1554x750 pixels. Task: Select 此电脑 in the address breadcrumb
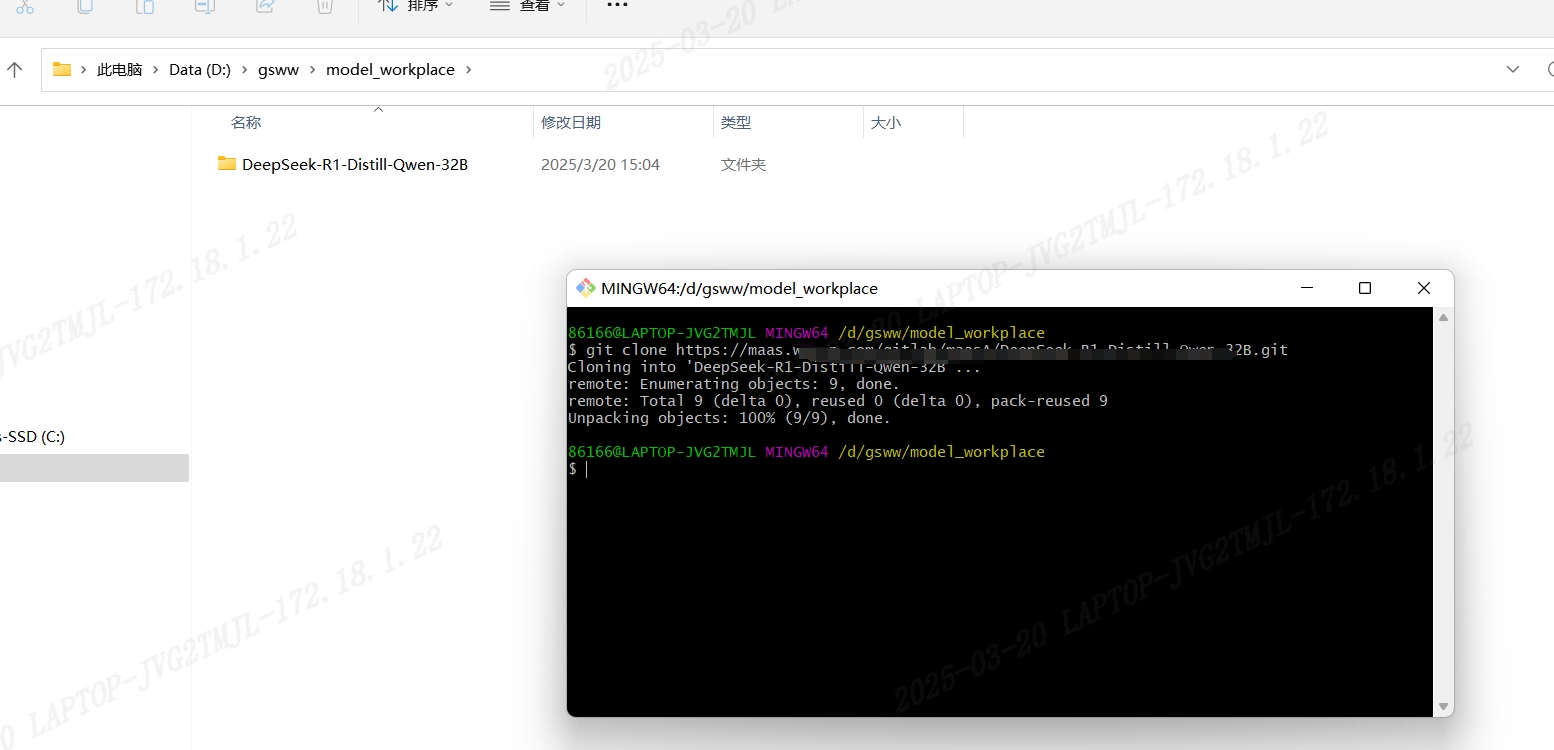pos(119,70)
